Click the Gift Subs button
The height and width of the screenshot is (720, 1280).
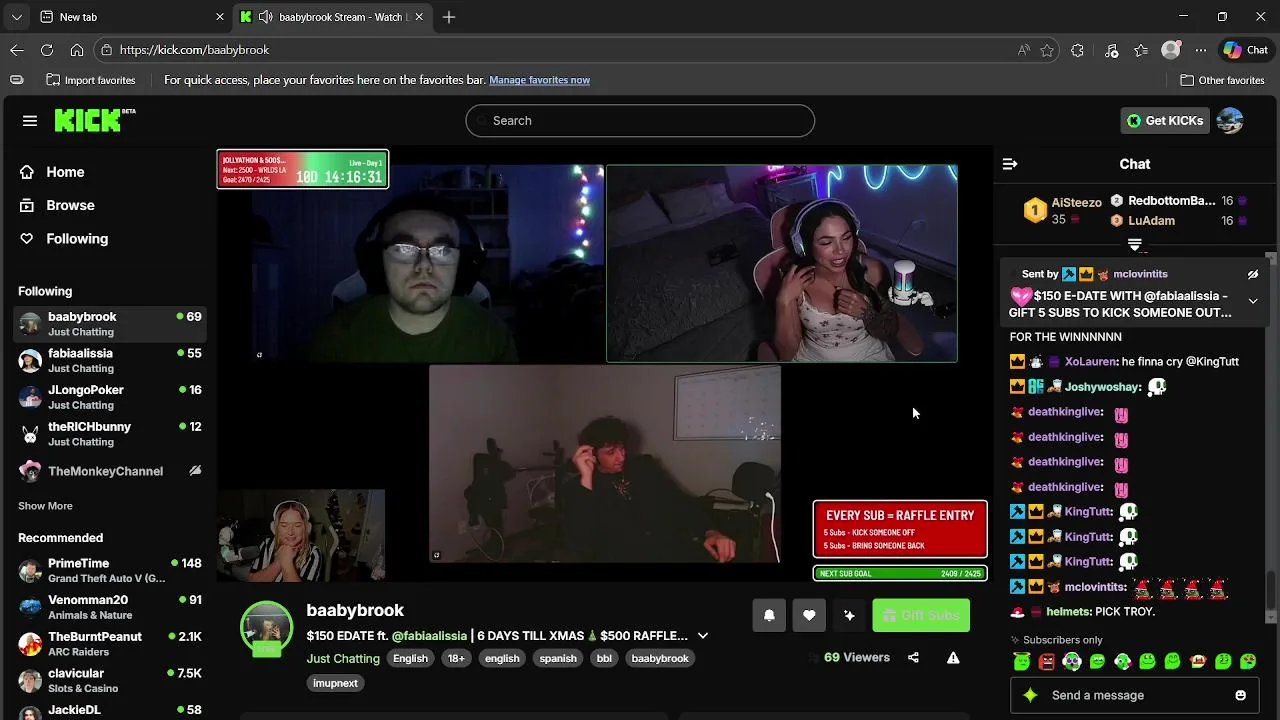(921, 615)
